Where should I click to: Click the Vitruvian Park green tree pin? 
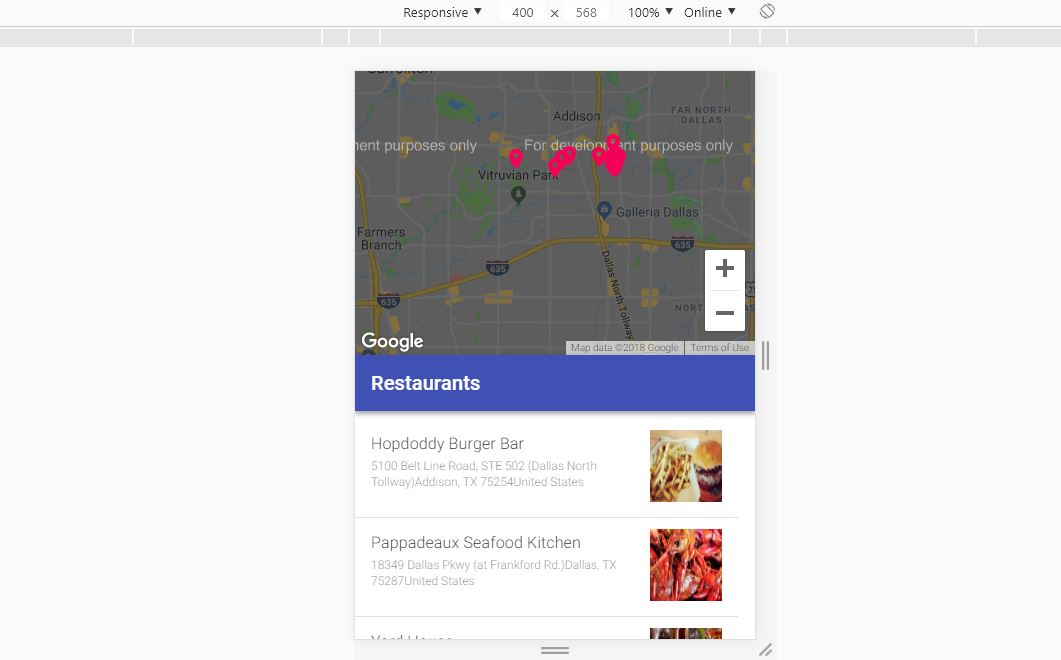pyautogui.click(x=518, y=195)
